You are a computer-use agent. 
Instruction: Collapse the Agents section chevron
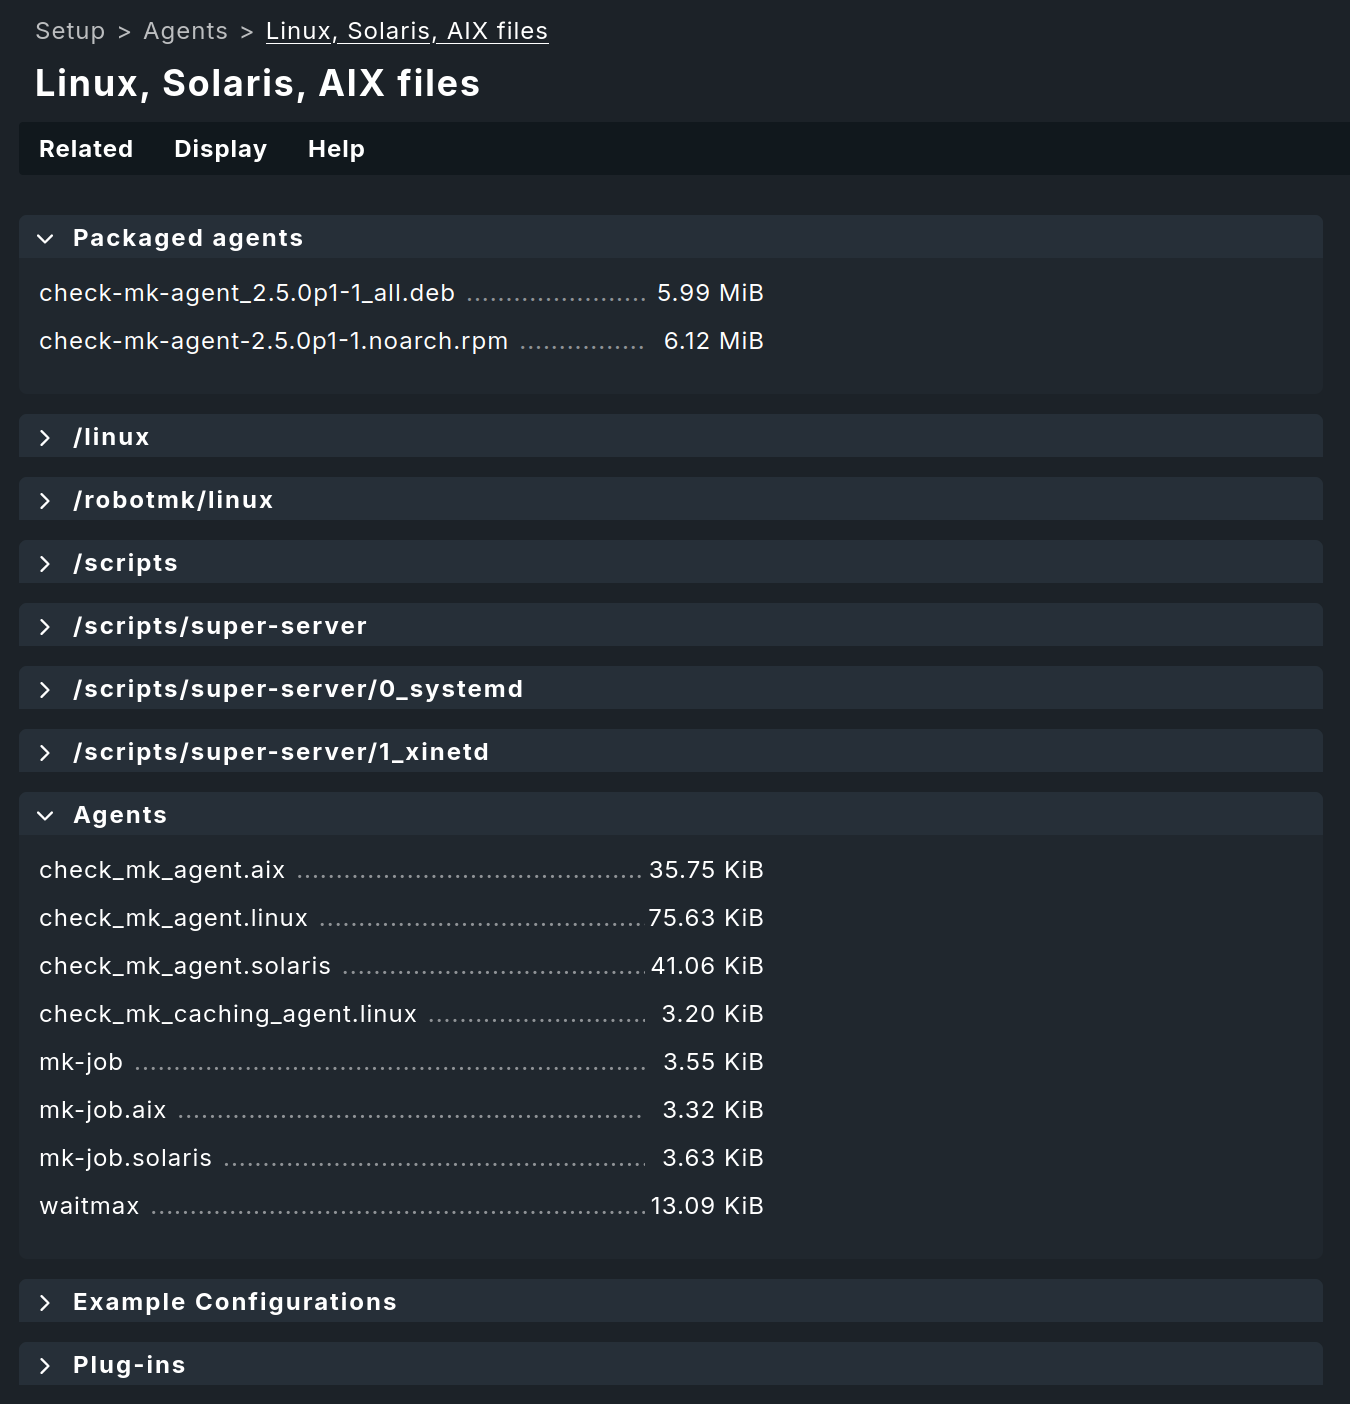tap(45, 815)
